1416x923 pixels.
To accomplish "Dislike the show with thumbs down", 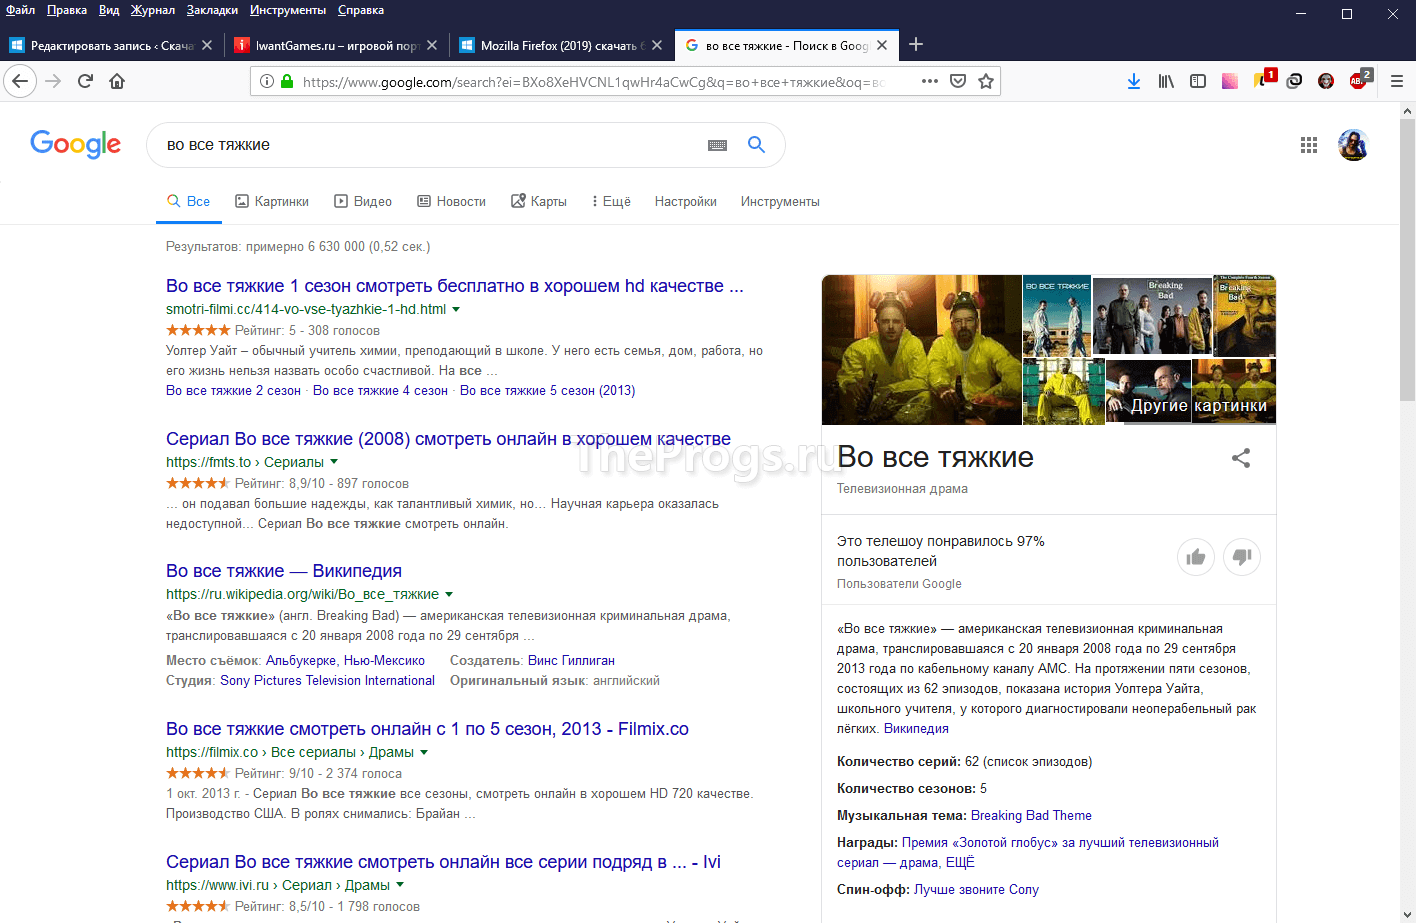I will 1242,557.
